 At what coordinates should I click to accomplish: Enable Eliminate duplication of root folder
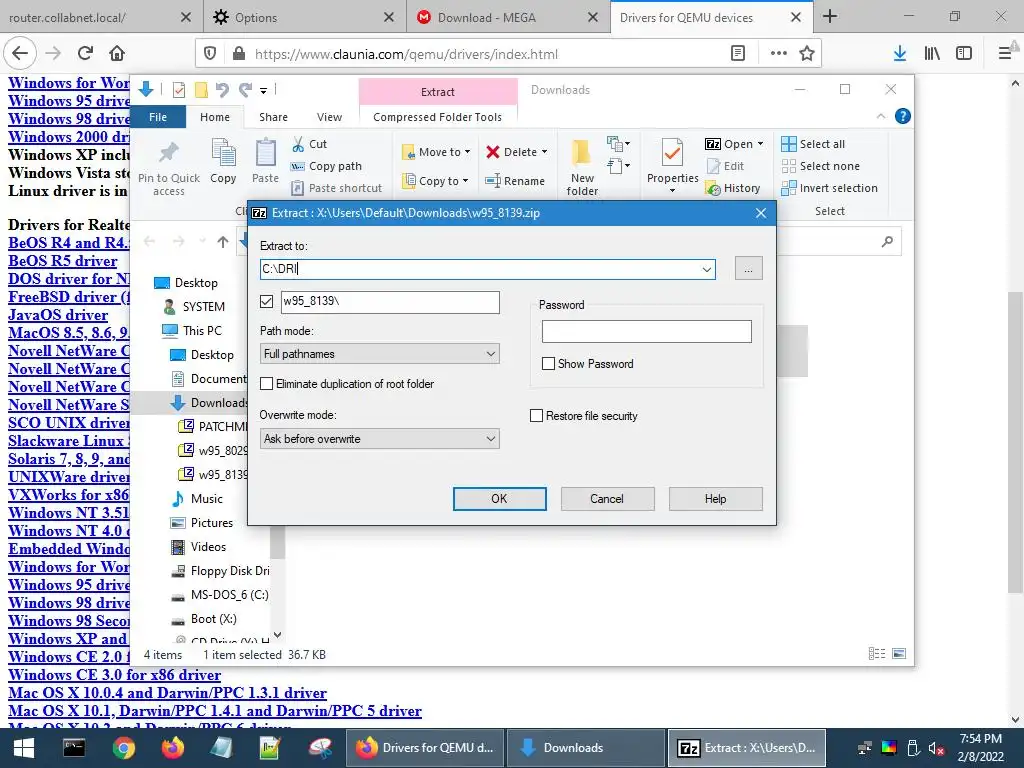tap(266, 384)
